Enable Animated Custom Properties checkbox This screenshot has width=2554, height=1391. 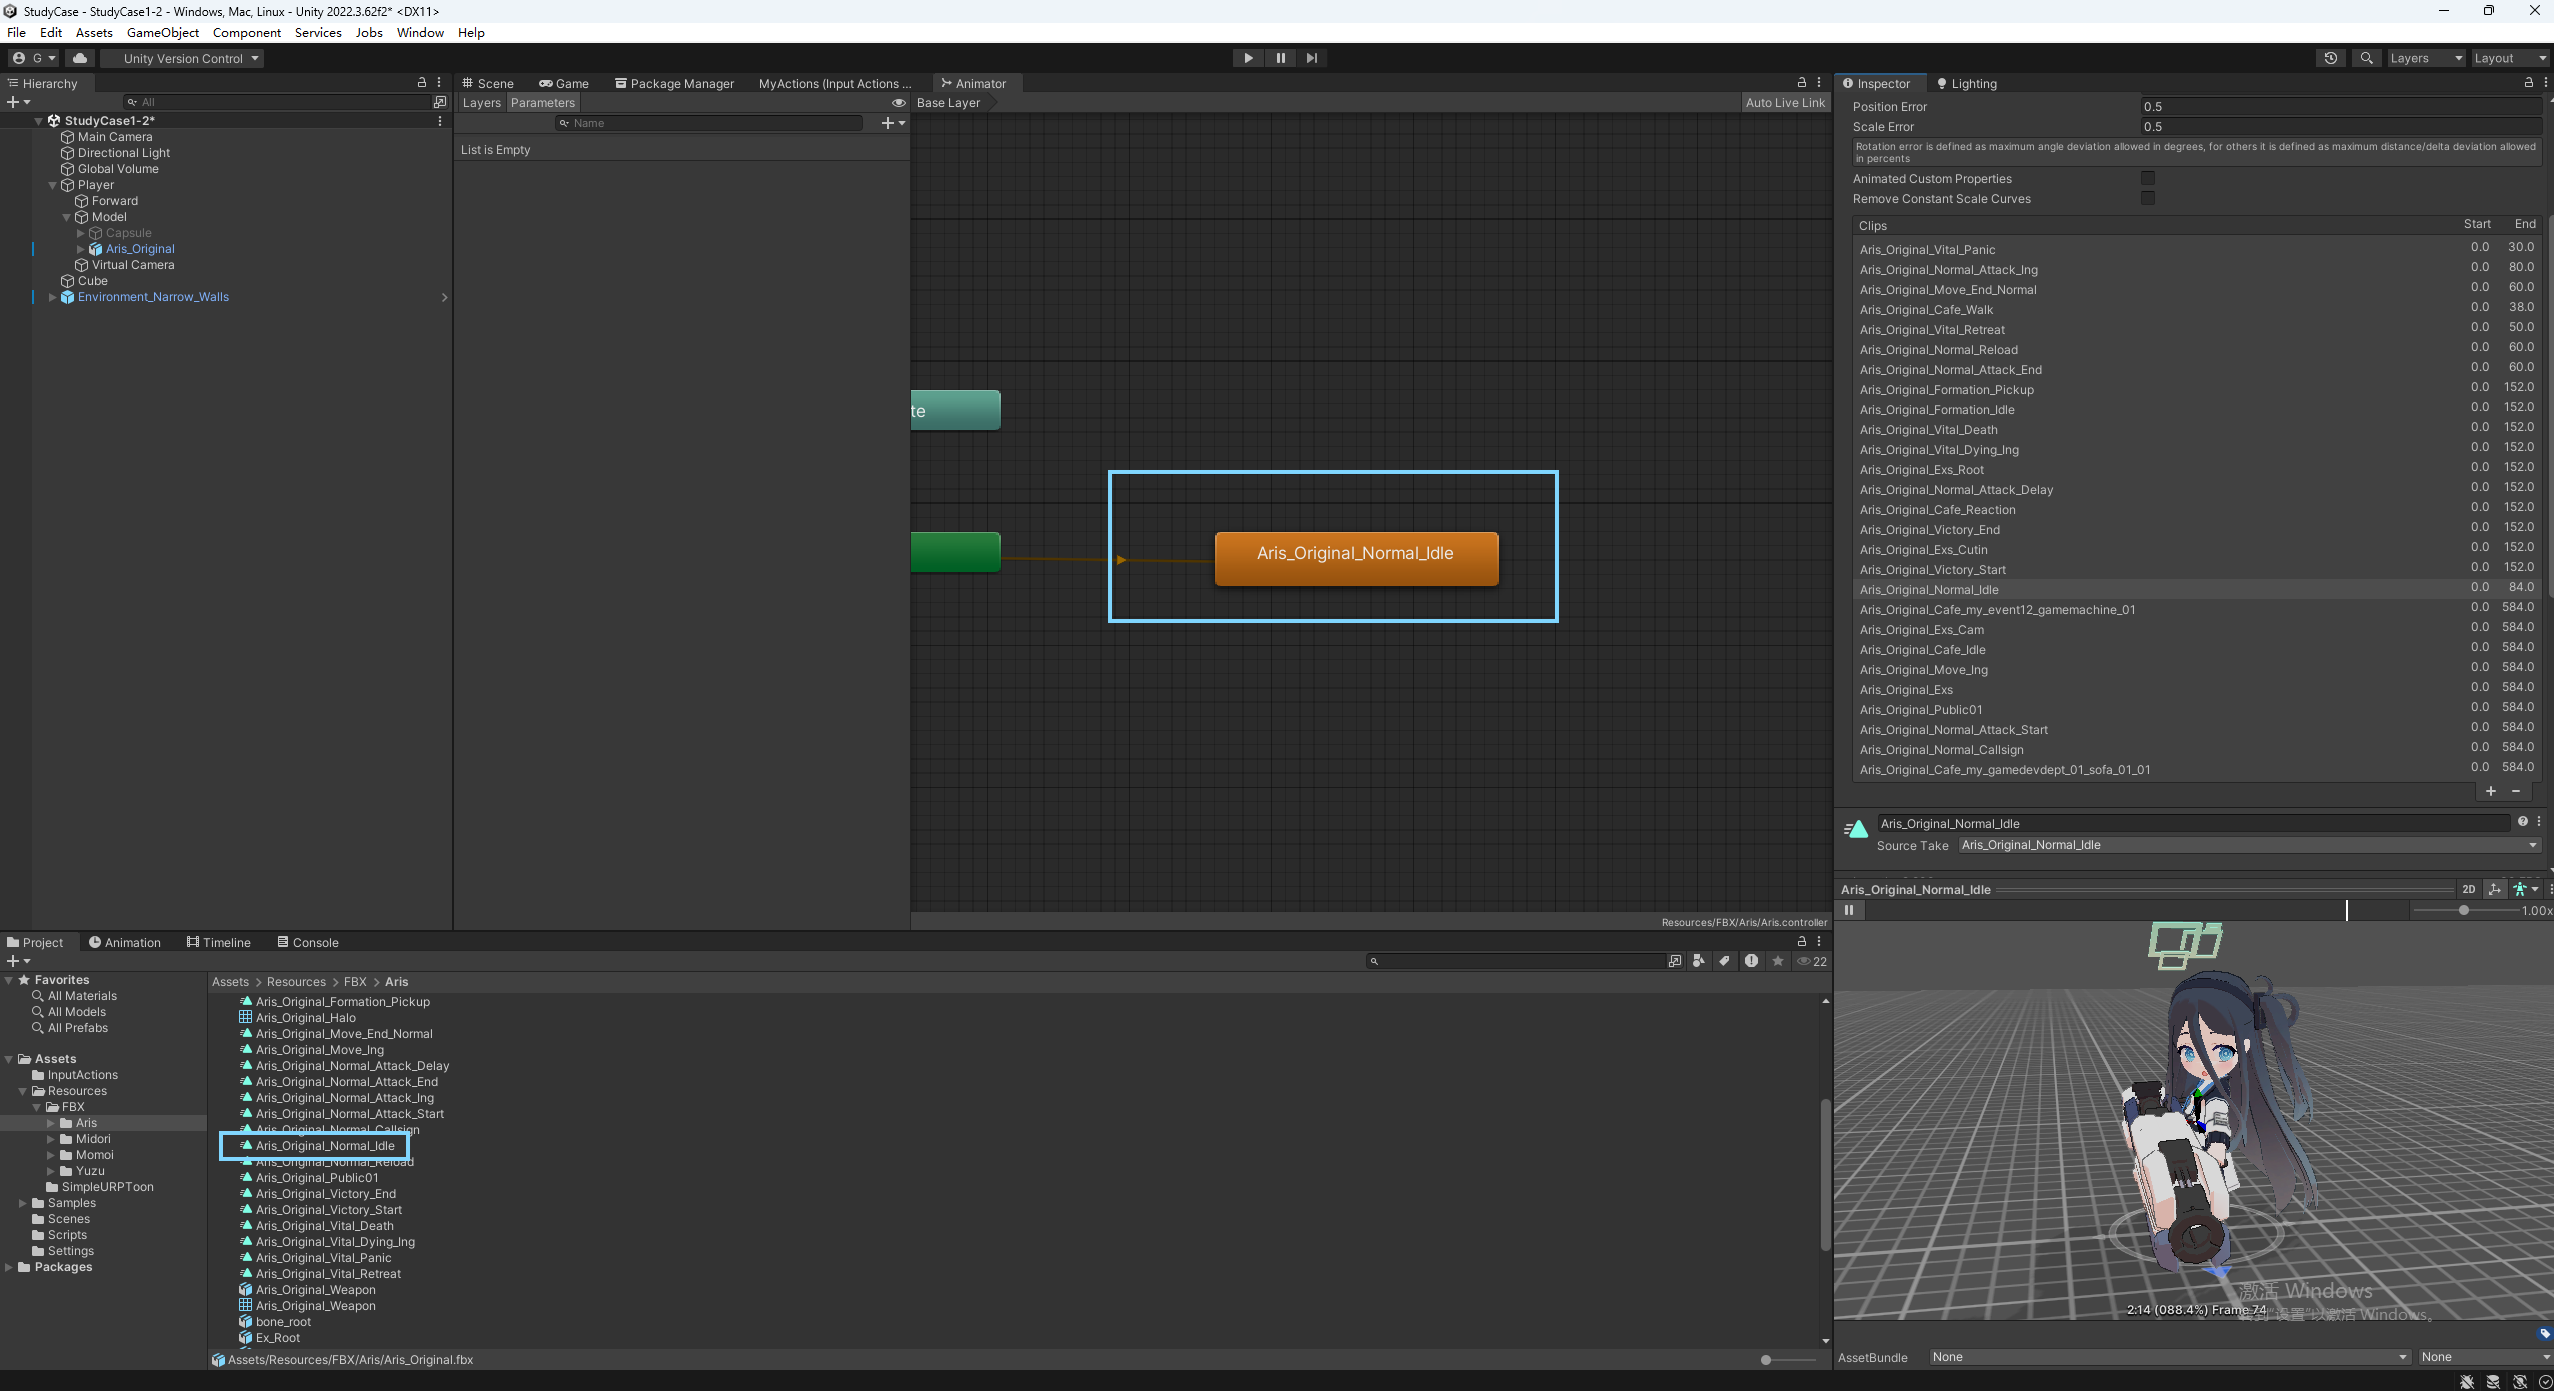pos(2147,178)
